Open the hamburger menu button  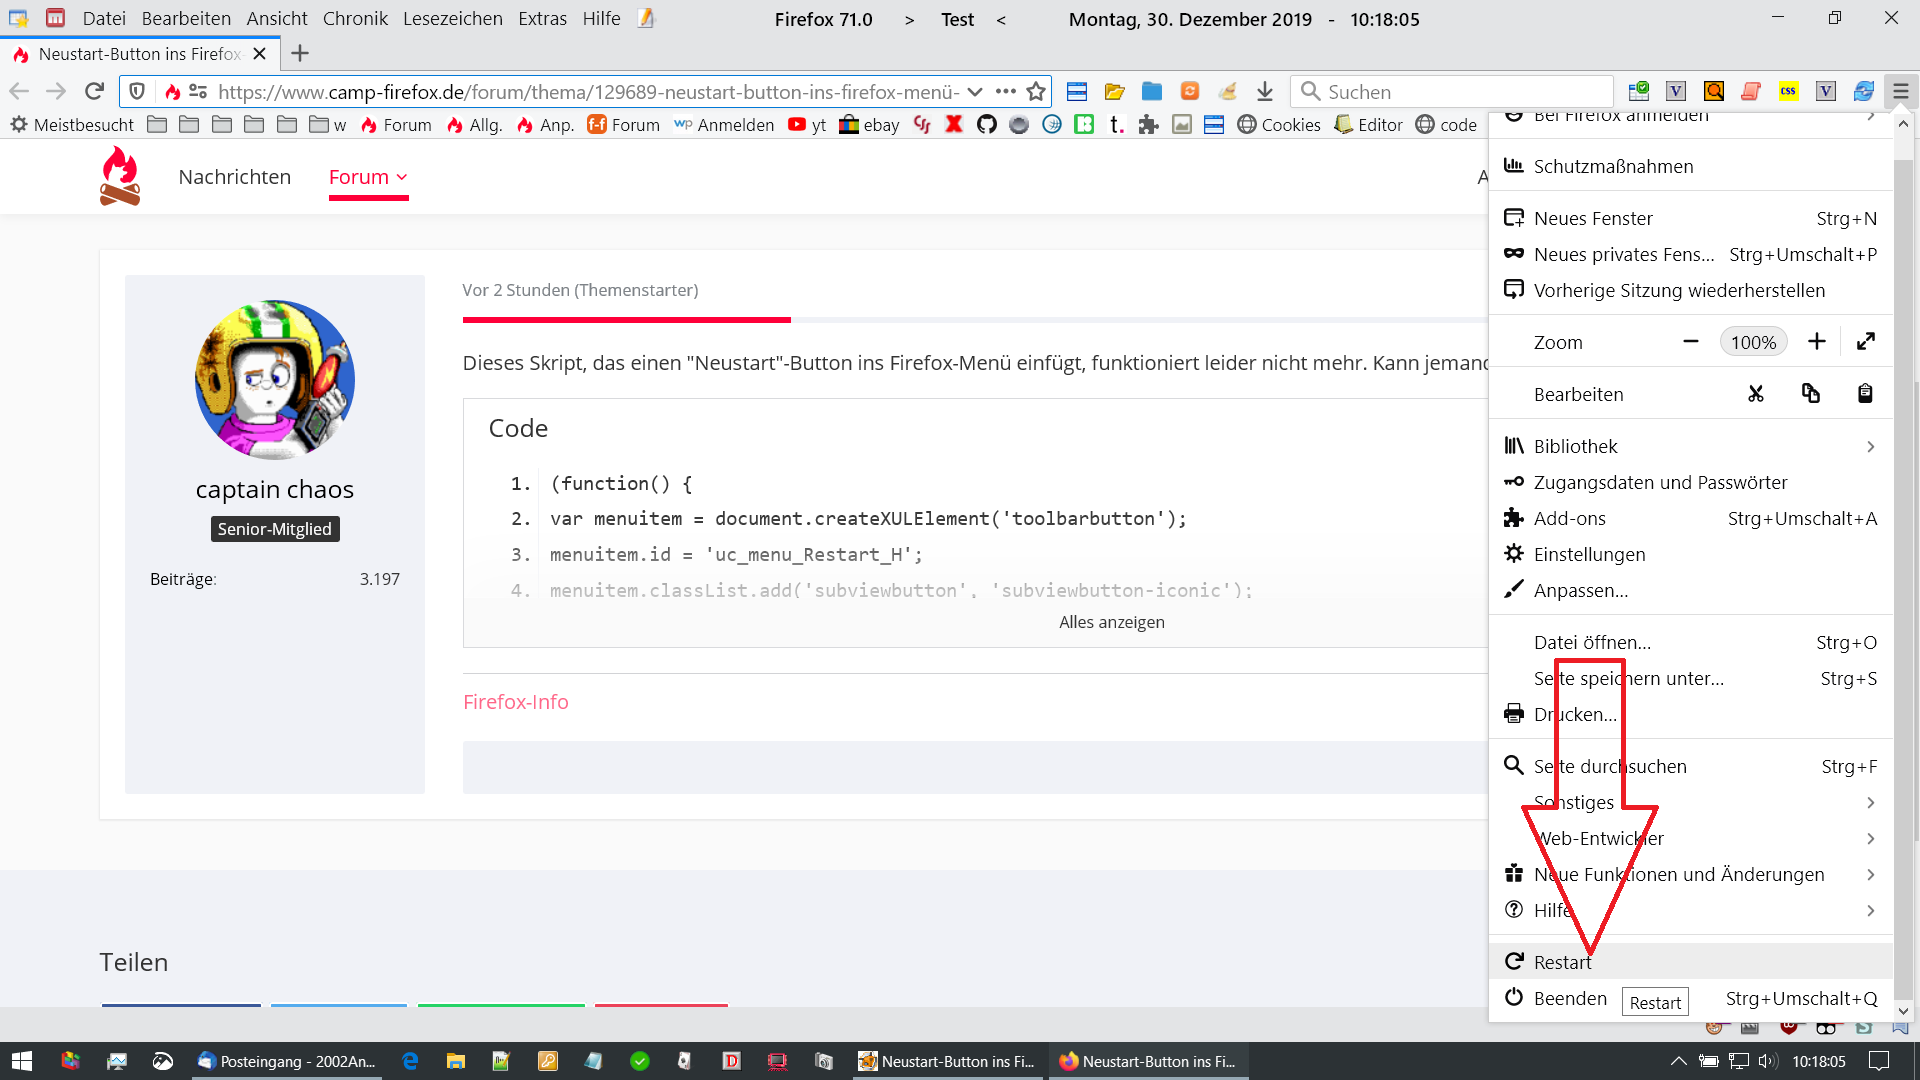(1900, 91)
